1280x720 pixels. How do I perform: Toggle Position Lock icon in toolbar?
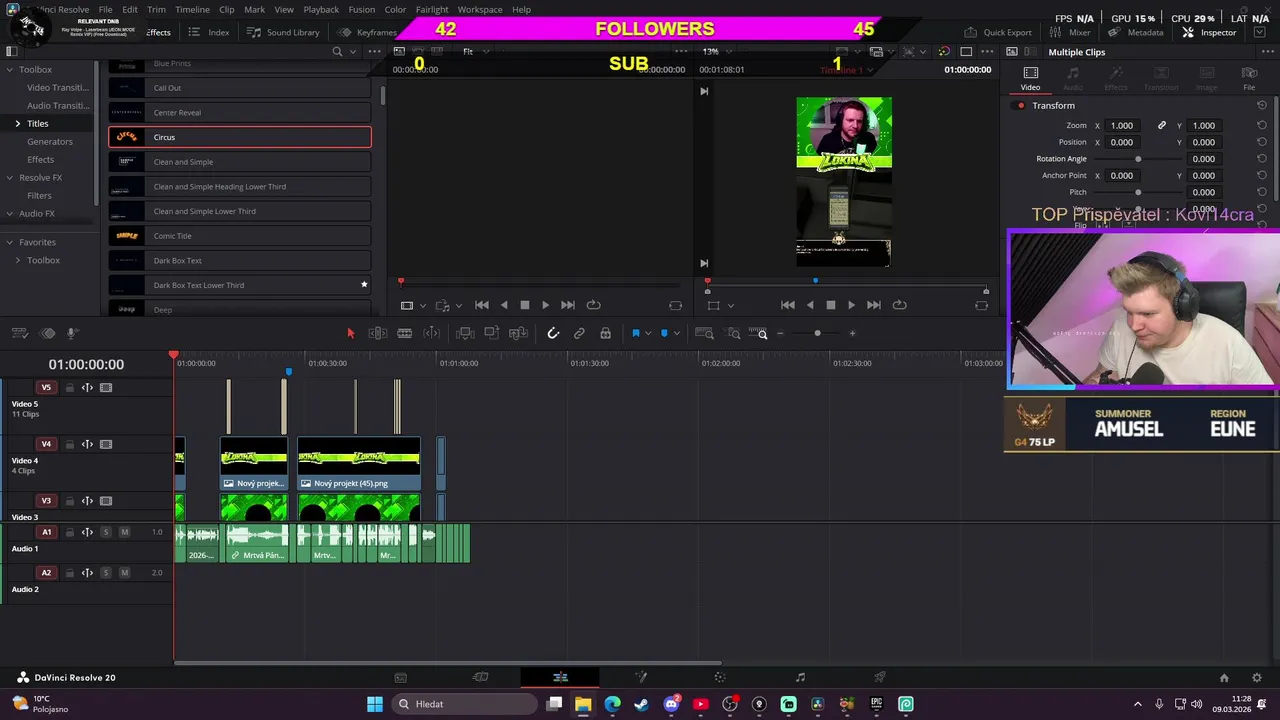click(x=605, y=333)
